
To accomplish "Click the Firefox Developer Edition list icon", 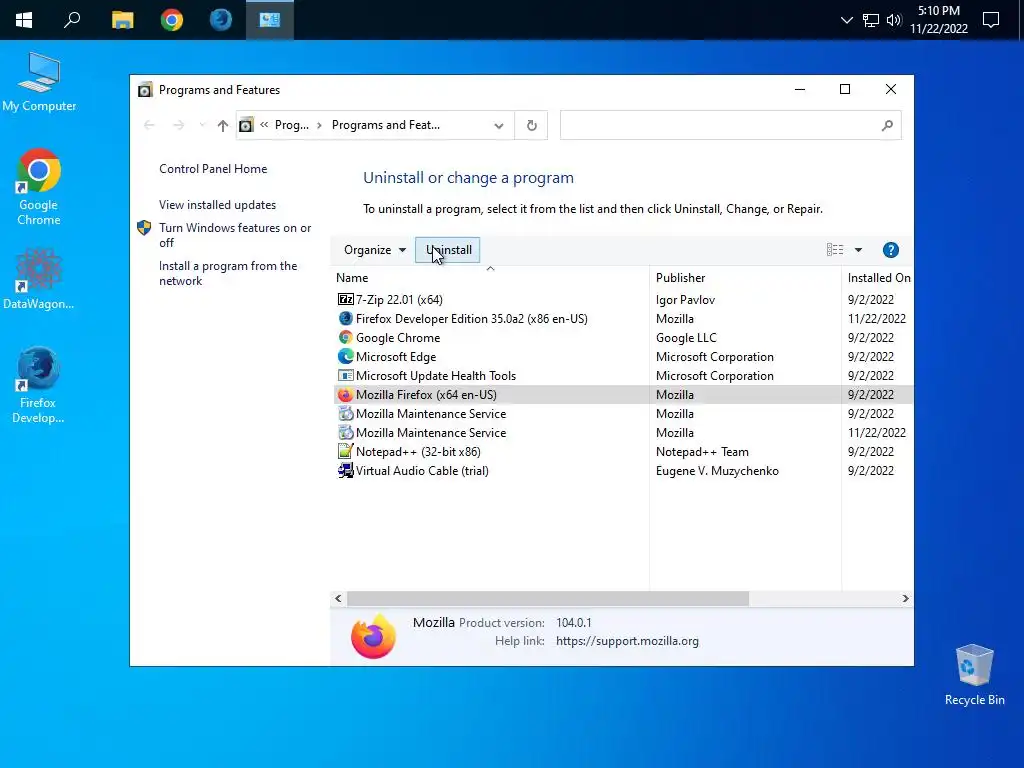I will 345,319.
